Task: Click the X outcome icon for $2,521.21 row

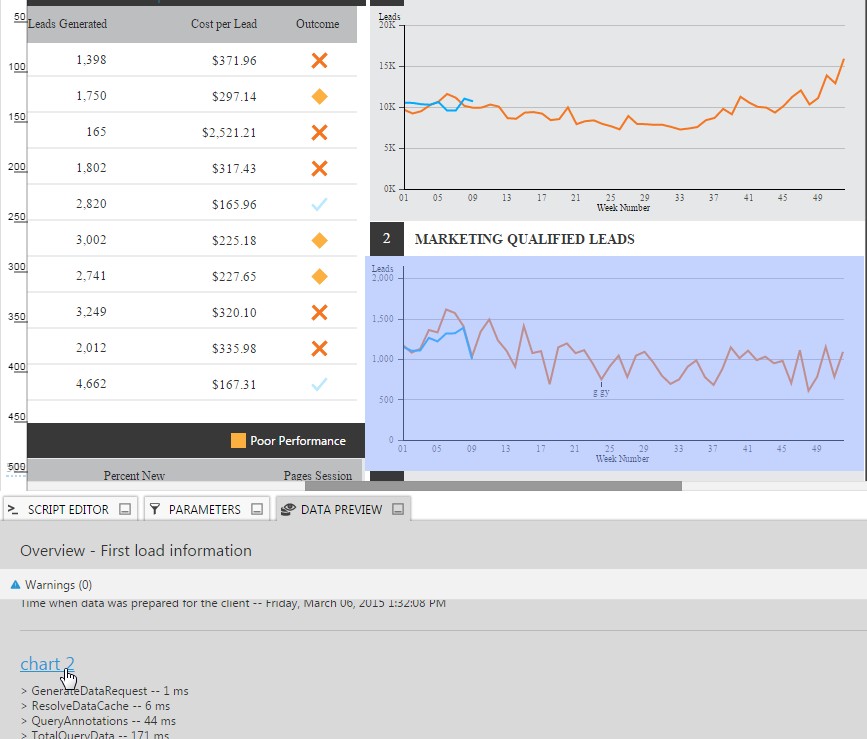Action: point(319,133)
